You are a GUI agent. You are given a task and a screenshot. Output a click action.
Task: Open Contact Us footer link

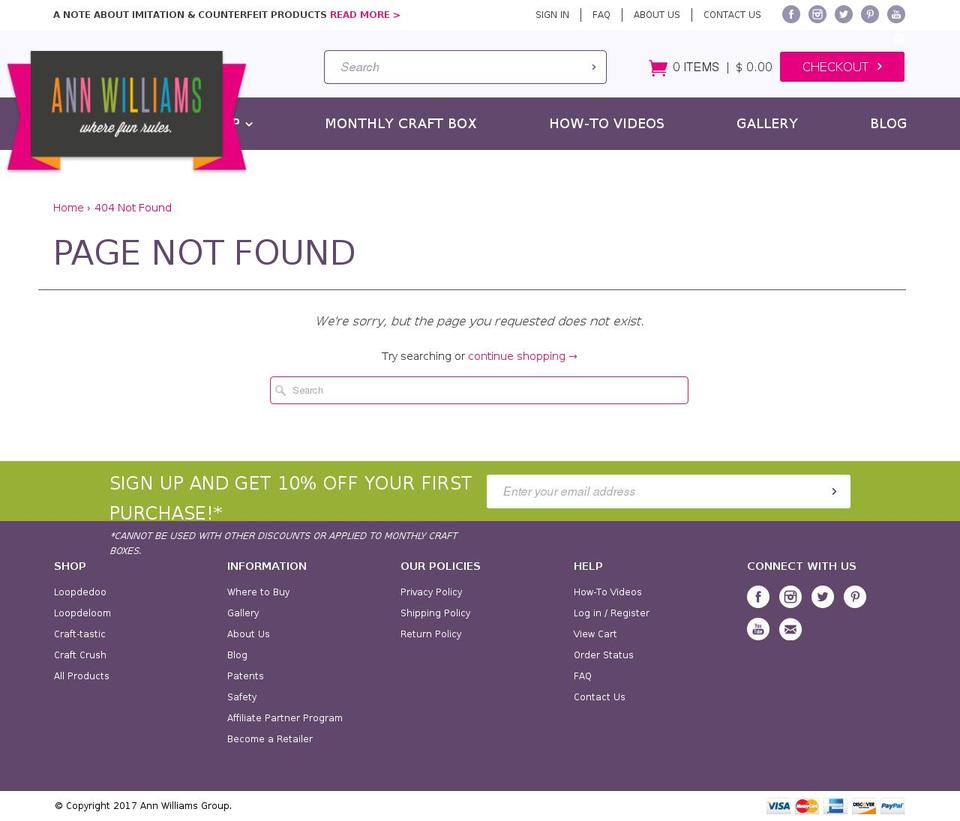pyautogui.click(x=599, y=697)
